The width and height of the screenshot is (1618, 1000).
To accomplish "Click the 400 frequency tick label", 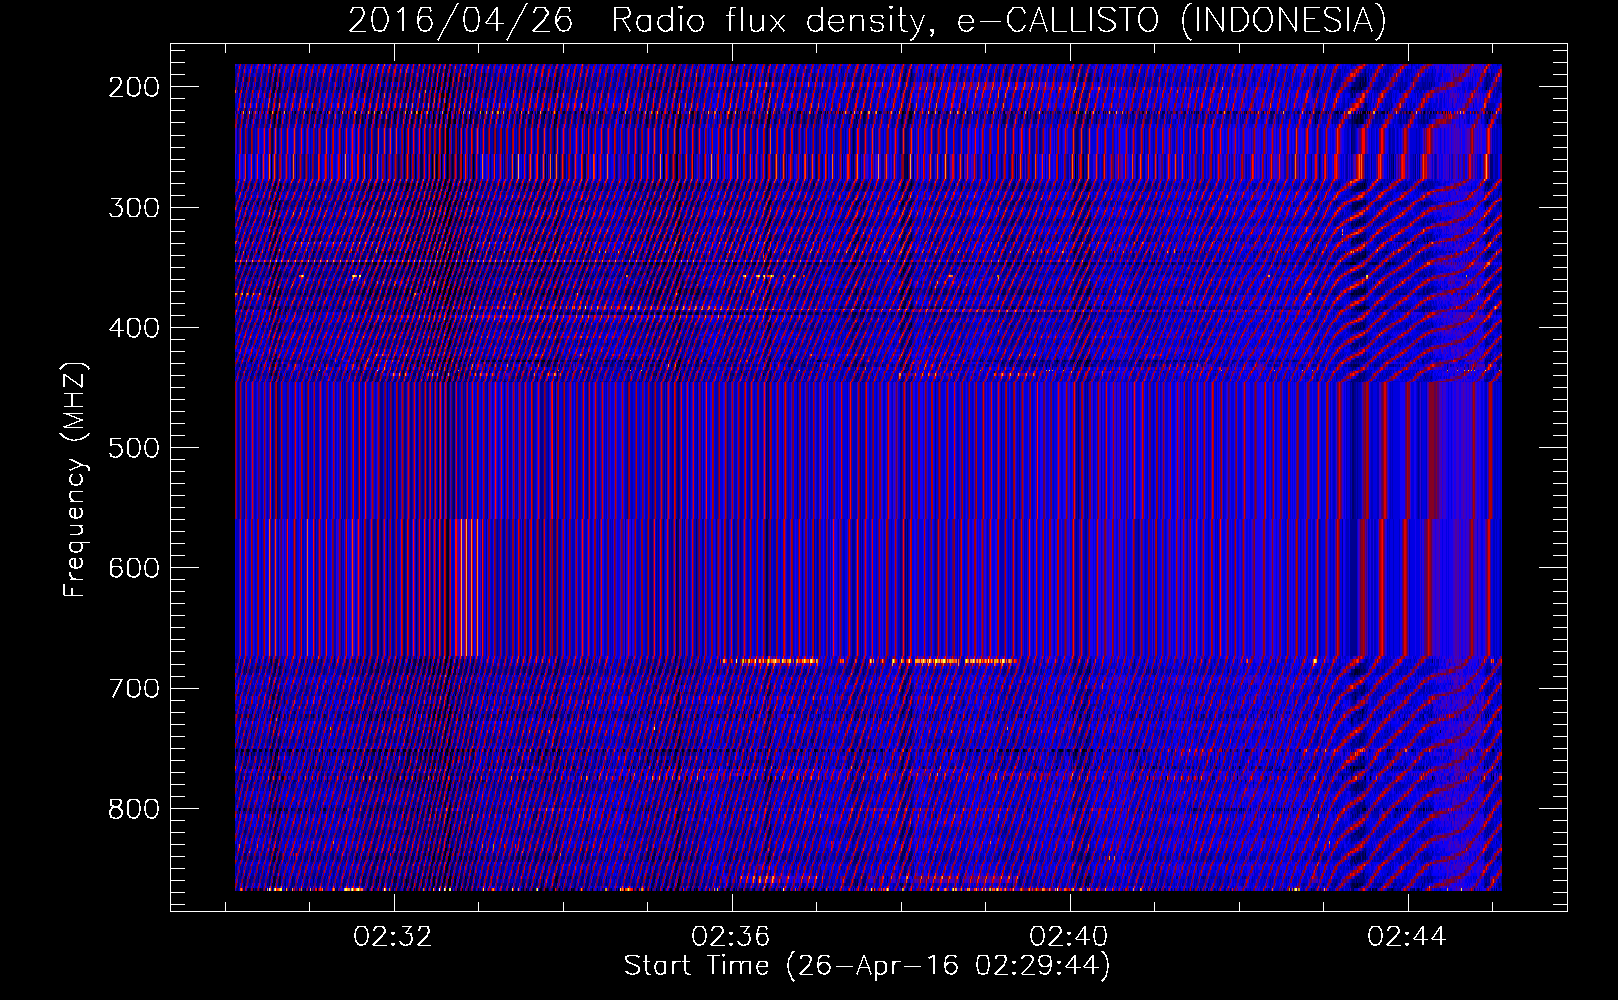I will (x=134, y=328).
